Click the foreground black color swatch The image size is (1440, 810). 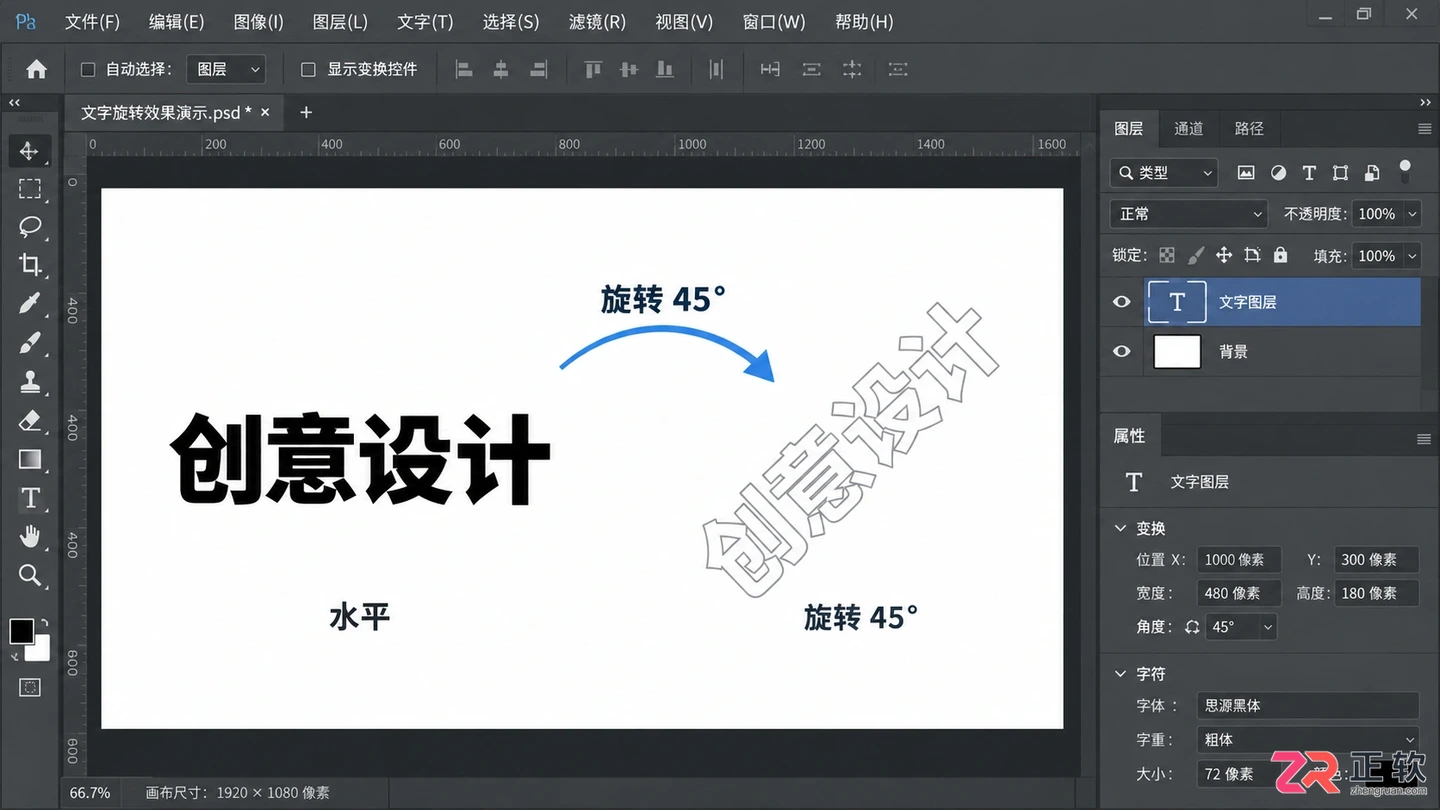pyautogui.click(x=21, y=631)
